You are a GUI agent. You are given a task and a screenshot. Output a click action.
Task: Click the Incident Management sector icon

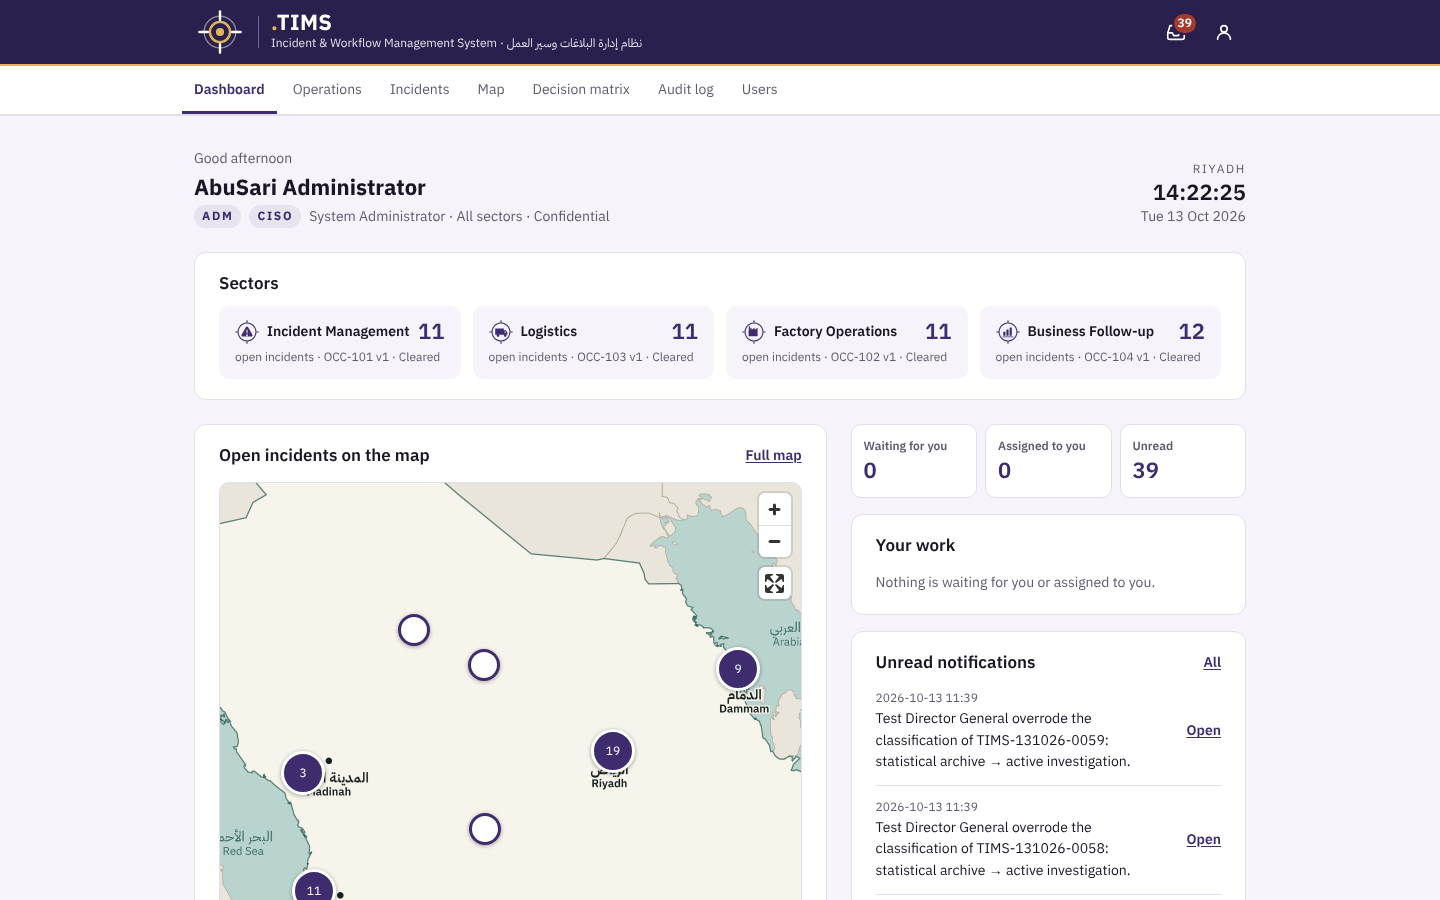click(x=247, y=331)
